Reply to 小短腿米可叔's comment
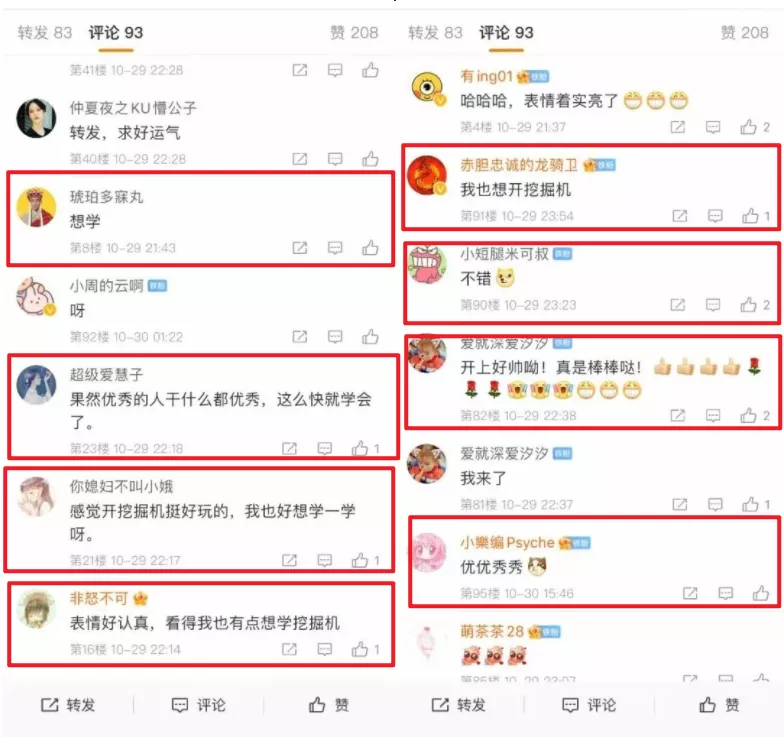The width and height of the screenshot is (784, 737). pos(713,304)
